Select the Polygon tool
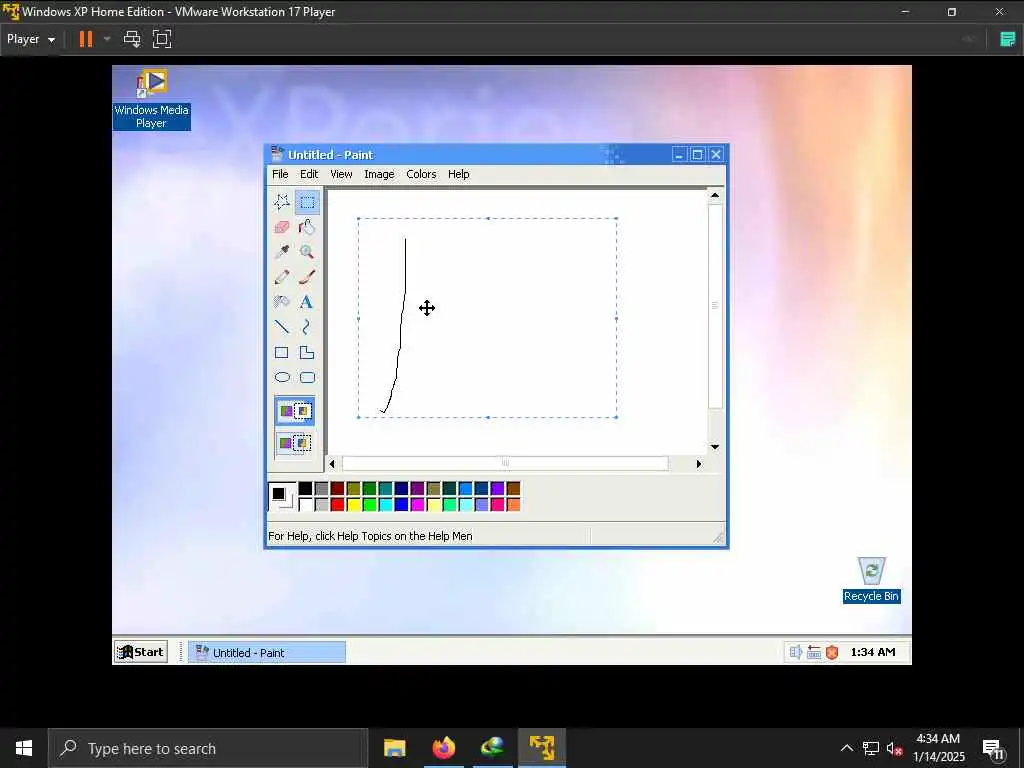Image resolution: width=1024 pixels, height=768 pixels. click(307, 353)
